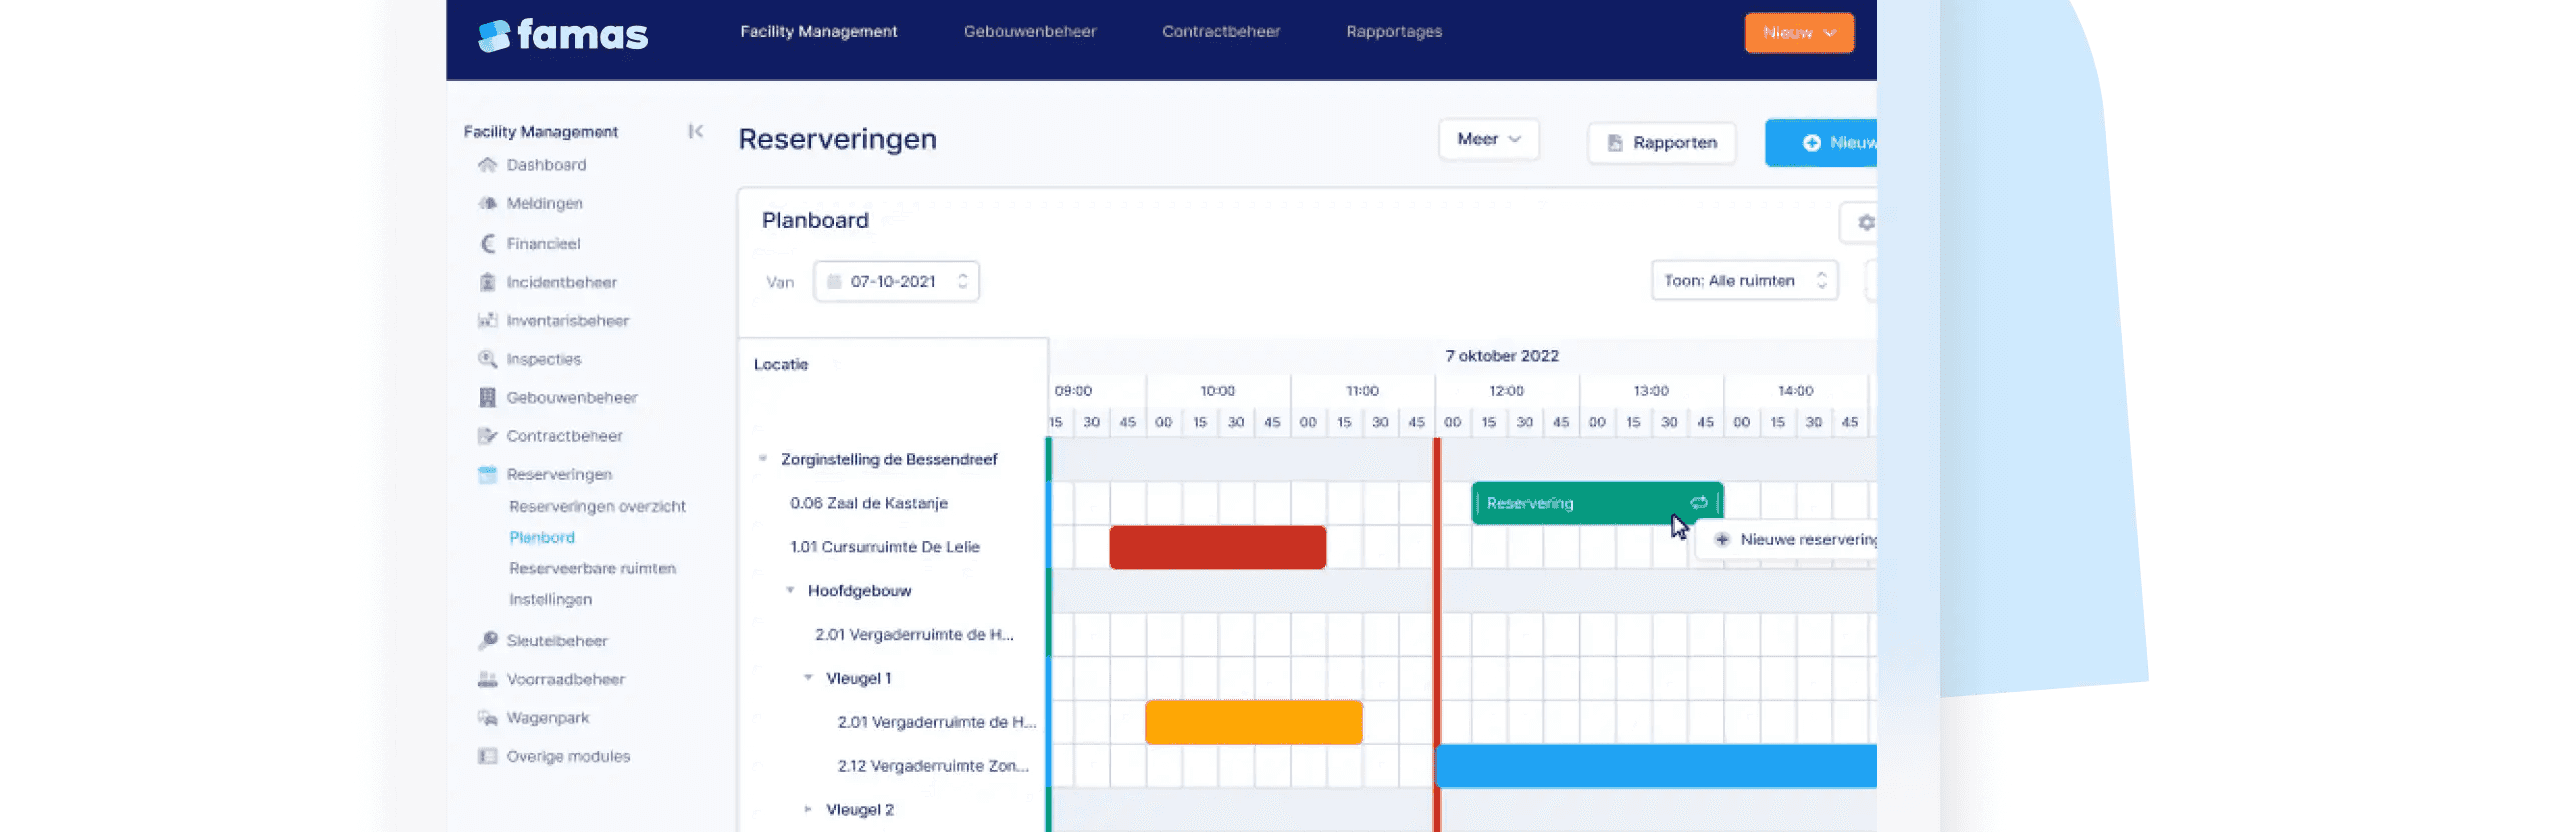This screenshot has width=2560, height=832.
Task: Open Reserveringen overzicht submenu
Action: click(597, 506)
